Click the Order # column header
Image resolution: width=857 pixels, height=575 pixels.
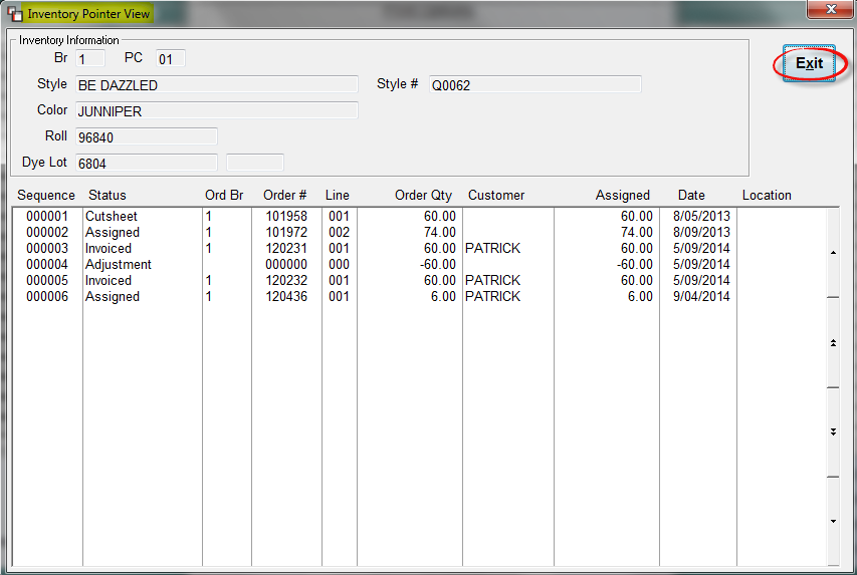coord(285,195)
